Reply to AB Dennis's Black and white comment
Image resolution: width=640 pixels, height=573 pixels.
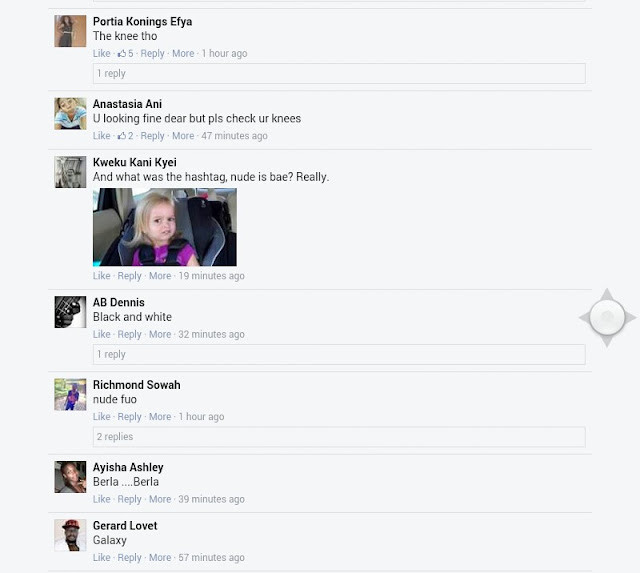(129, 334)
